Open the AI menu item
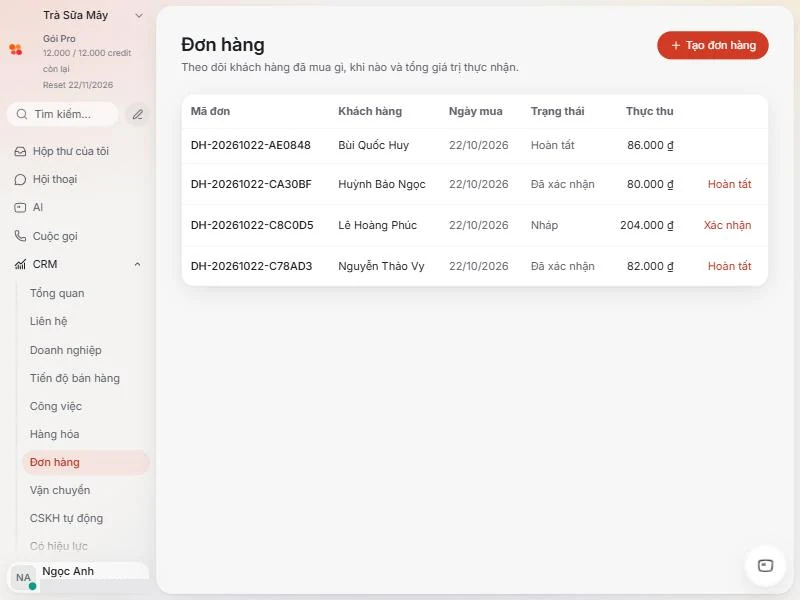This screenshot has height=600, width=800. [x=38, y=208]
